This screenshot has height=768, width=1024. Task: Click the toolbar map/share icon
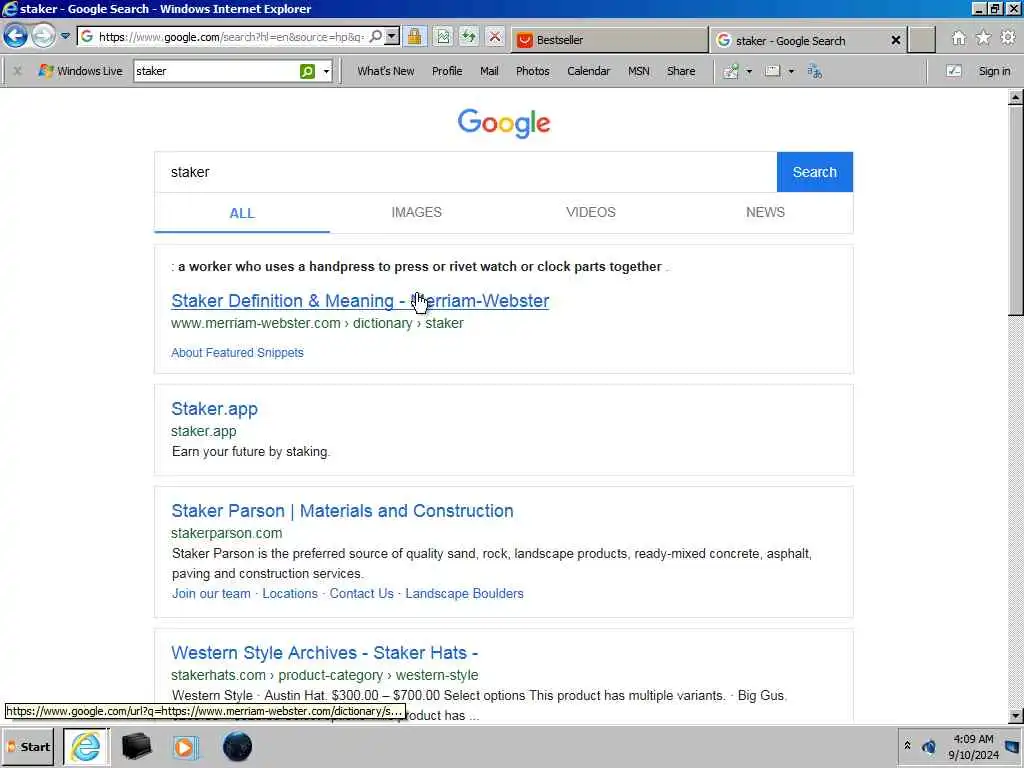731,71
